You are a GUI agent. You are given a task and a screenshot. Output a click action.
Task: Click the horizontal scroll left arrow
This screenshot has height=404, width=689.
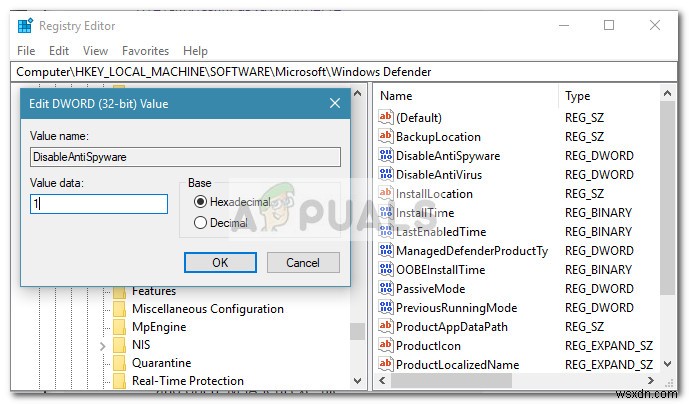tap(382, 381)
